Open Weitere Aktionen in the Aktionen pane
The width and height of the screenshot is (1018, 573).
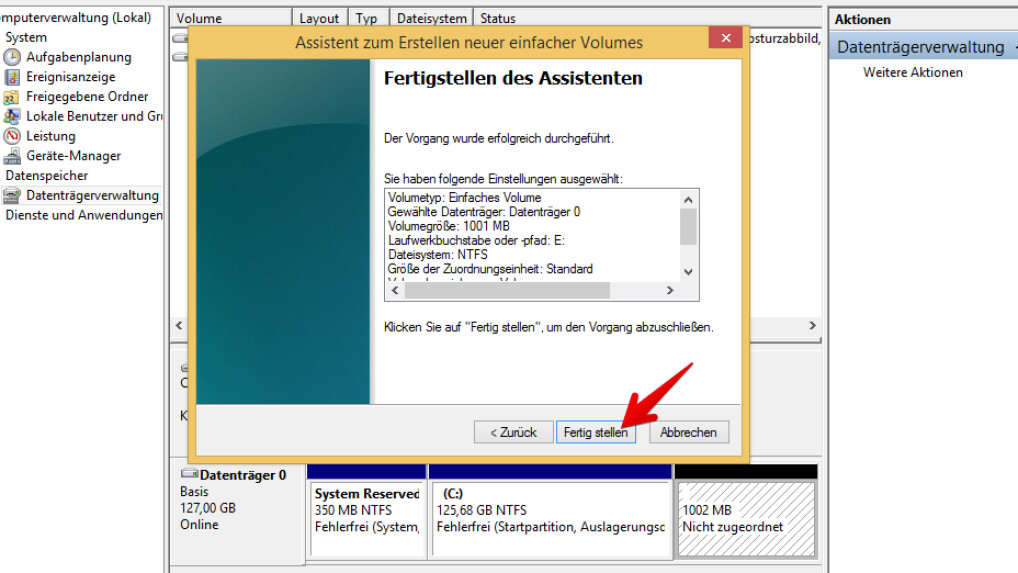(x=912, y=73)
